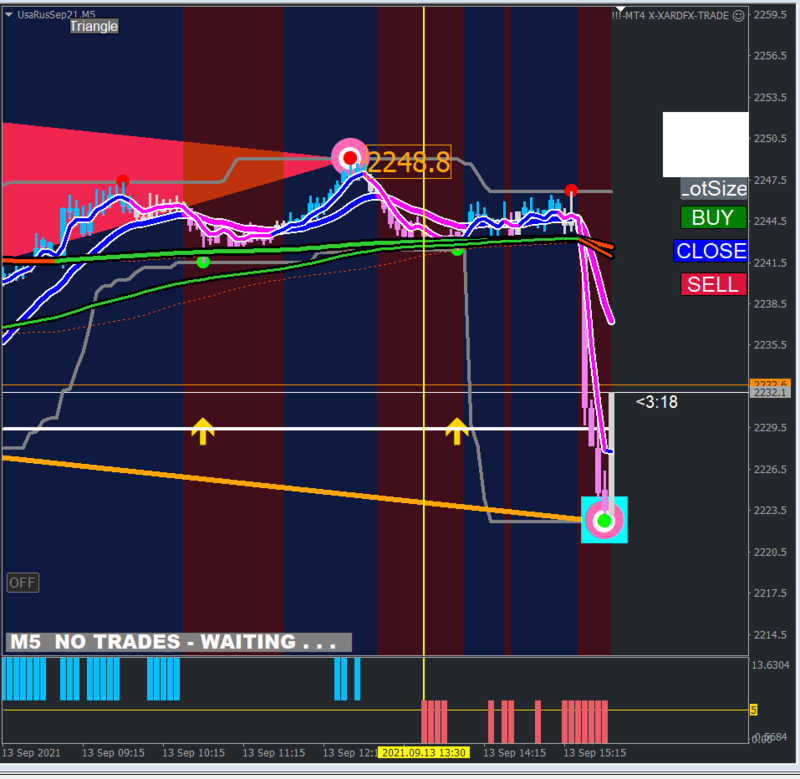Click the M5 NO TRADES - WAITING status bar

tap(179, 642)
